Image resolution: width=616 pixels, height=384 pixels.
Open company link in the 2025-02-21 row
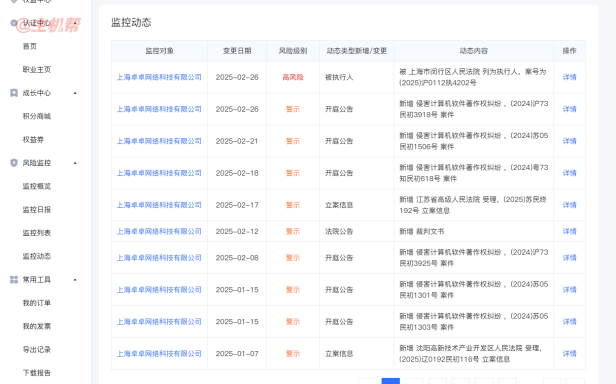[x=159, y=141]
